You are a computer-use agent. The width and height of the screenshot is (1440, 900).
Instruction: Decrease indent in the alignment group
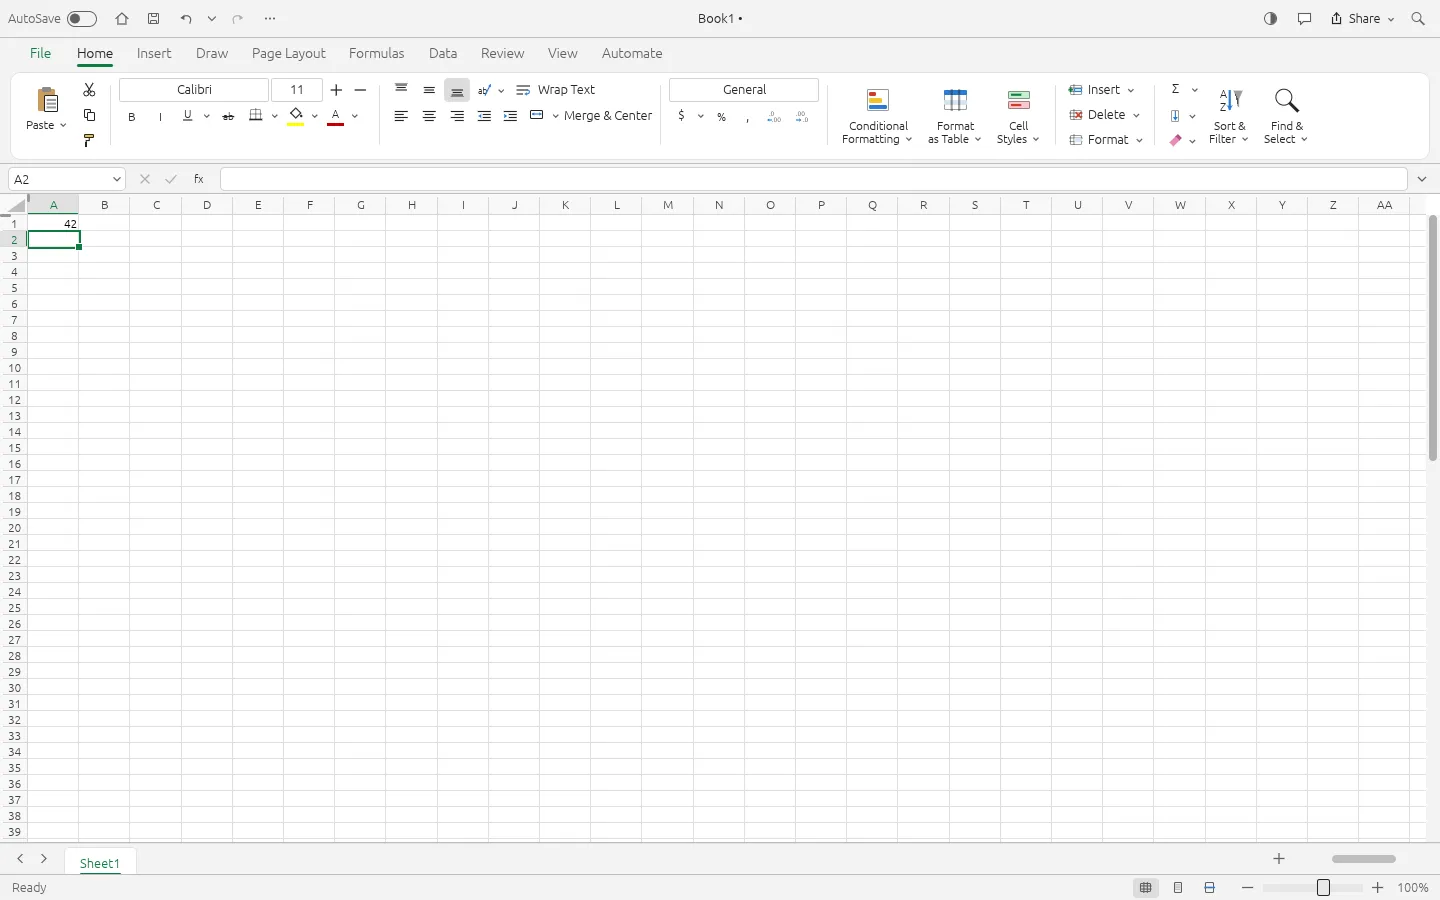point(484,116)
